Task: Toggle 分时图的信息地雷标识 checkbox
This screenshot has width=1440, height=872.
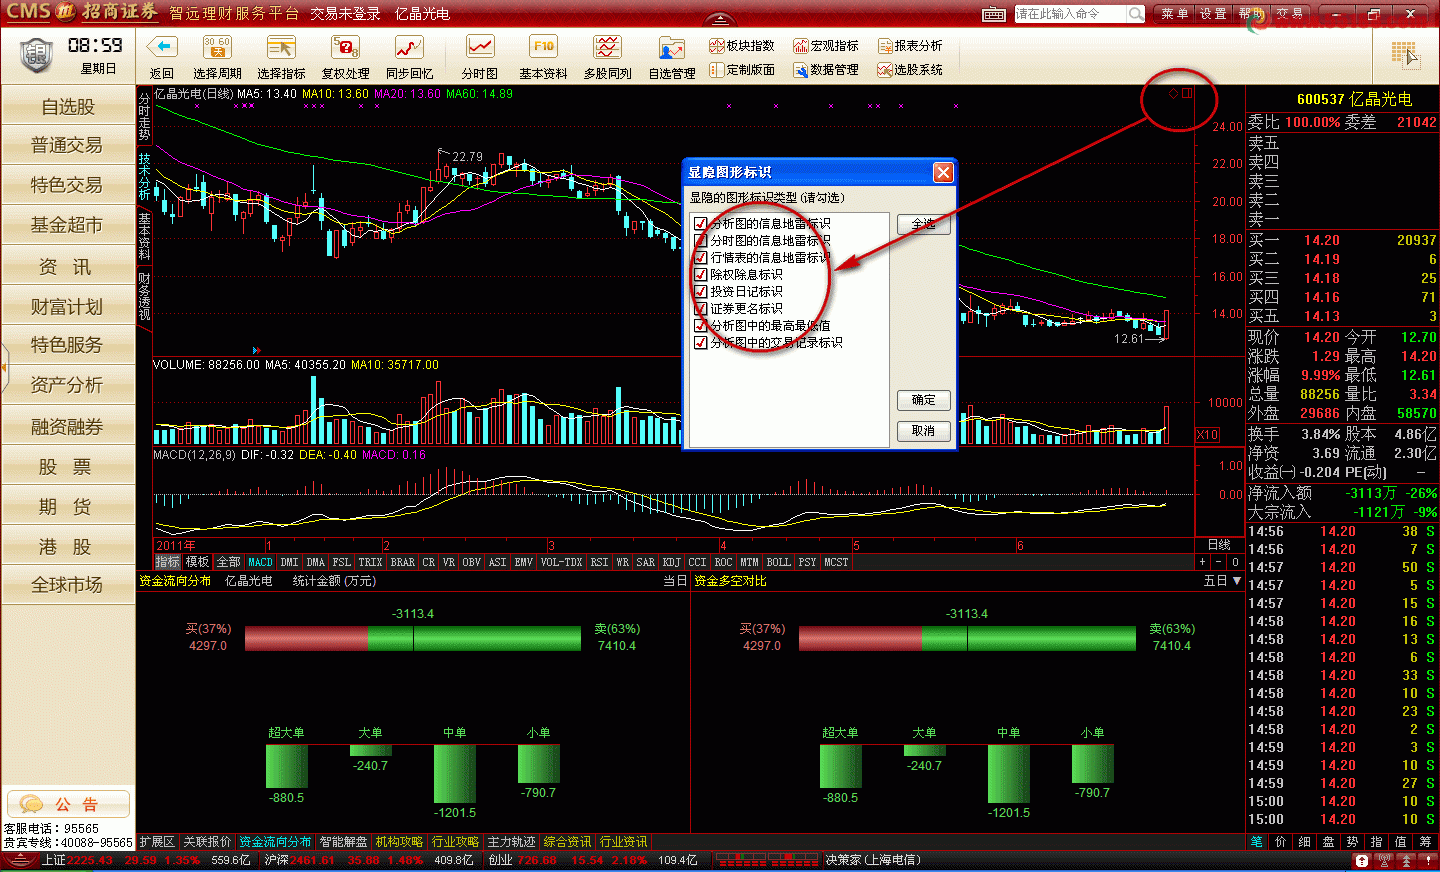Action: pyautogui.click(x=701, y=241)
